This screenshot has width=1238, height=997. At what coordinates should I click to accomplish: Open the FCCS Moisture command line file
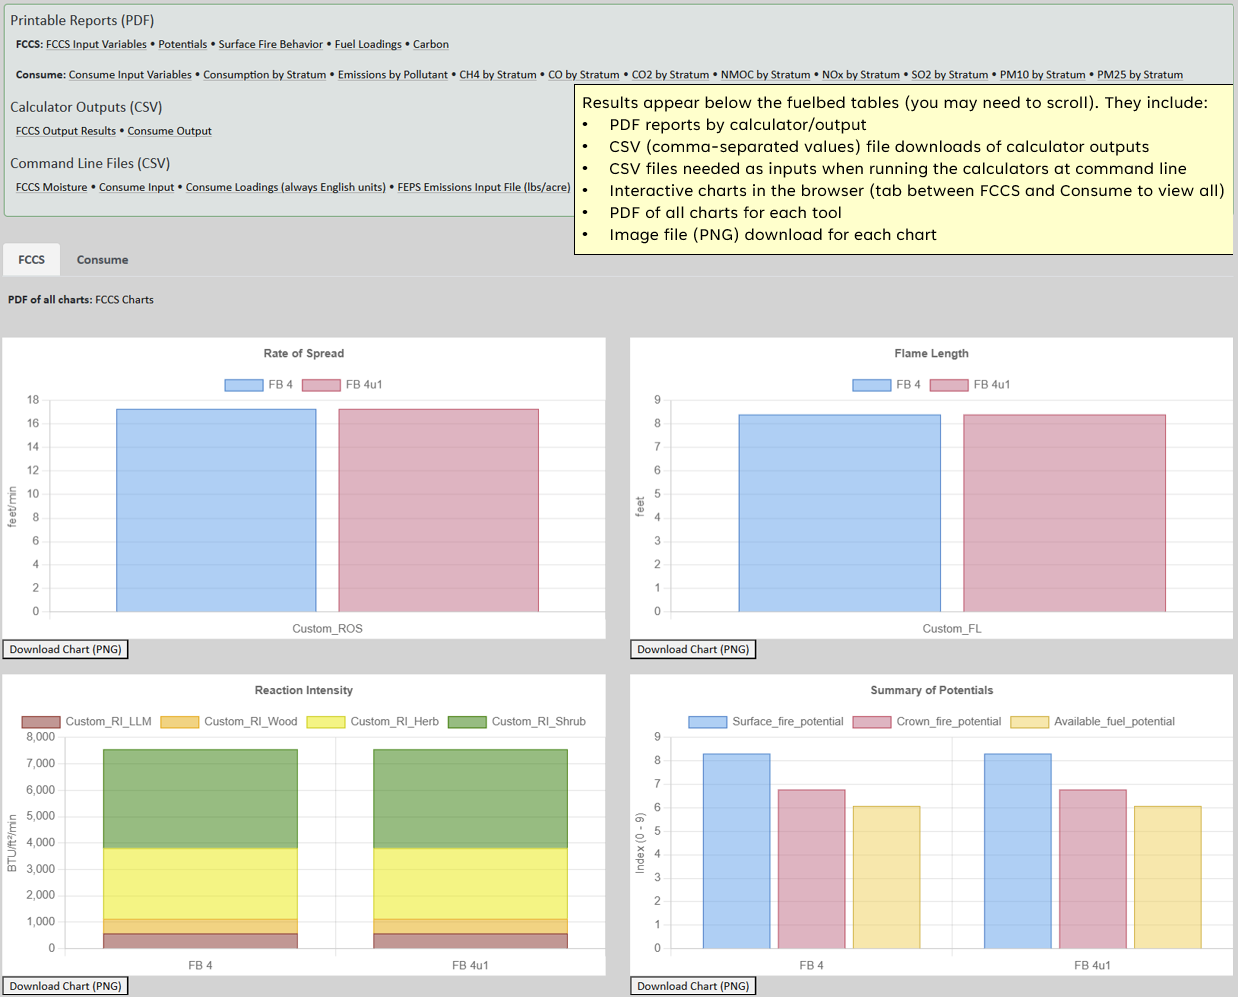[x=52, y=187]
